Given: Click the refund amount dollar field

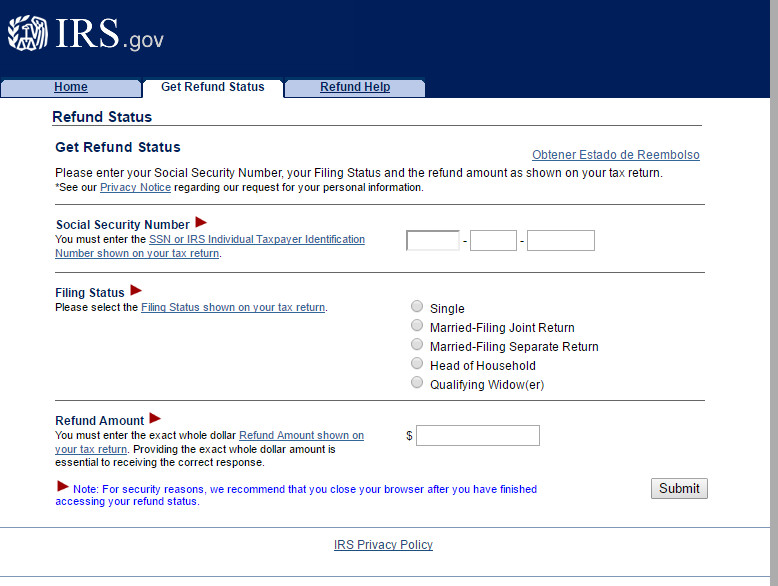Looking at the screenshot, I should [x=478, y=436].
